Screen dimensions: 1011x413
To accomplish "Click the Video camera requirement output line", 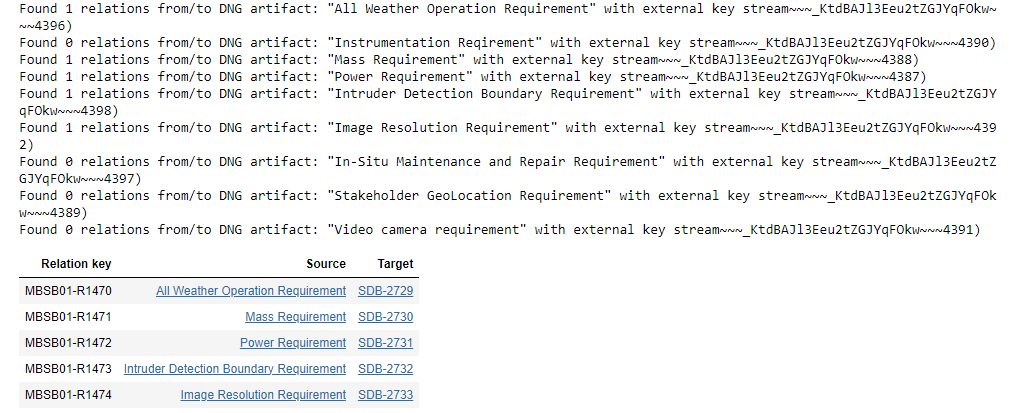I will 500,230.
